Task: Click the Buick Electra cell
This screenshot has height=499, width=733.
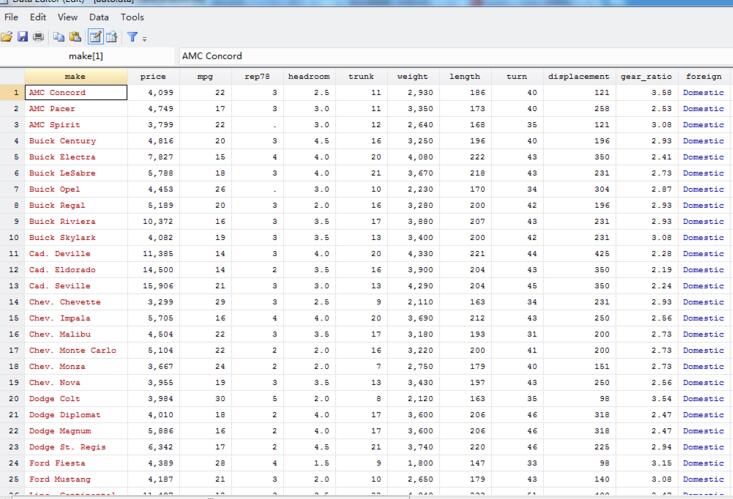Action: pos(76,157)
